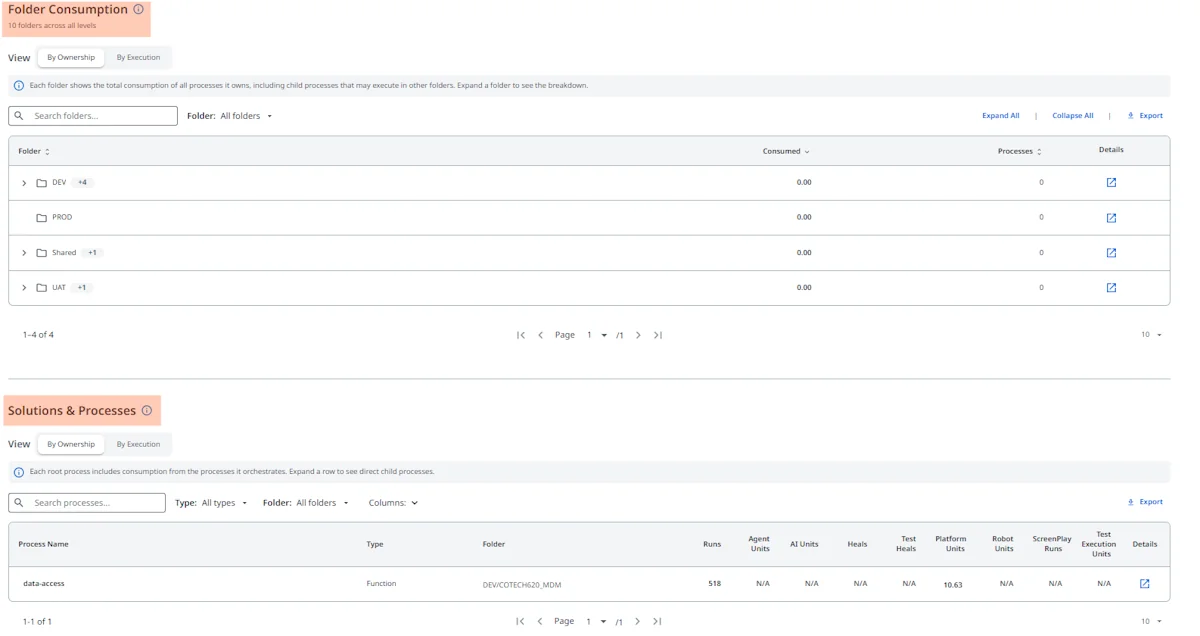Click Expand All link
The width and height of the screenshot is (1200, 636).
click(1000, 116)
